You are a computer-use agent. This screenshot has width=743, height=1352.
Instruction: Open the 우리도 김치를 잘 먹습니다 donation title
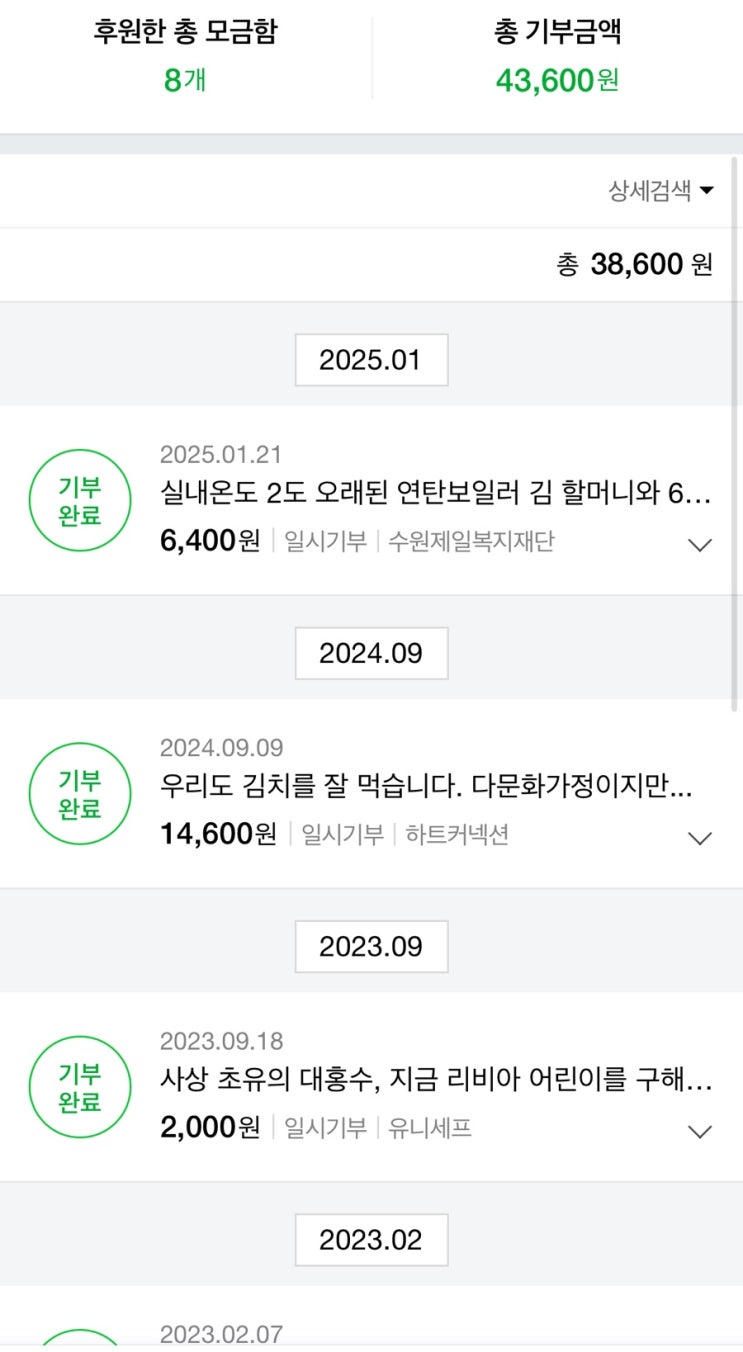[425, 787]
